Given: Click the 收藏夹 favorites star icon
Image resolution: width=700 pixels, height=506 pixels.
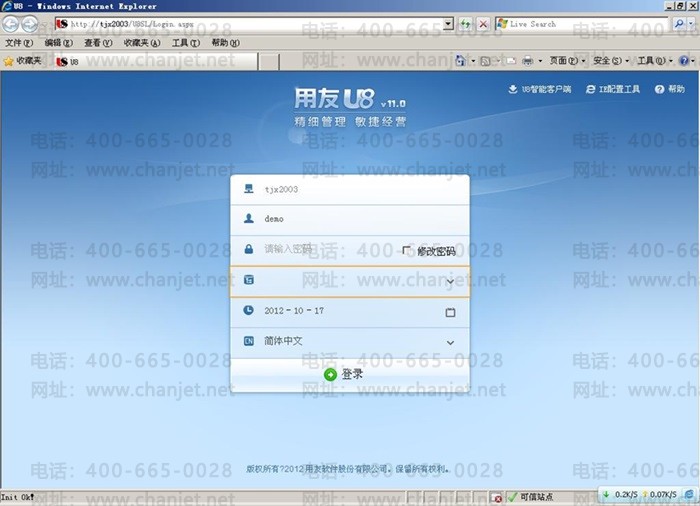Looking at the screenshot, I should click(x=9, y=61).
